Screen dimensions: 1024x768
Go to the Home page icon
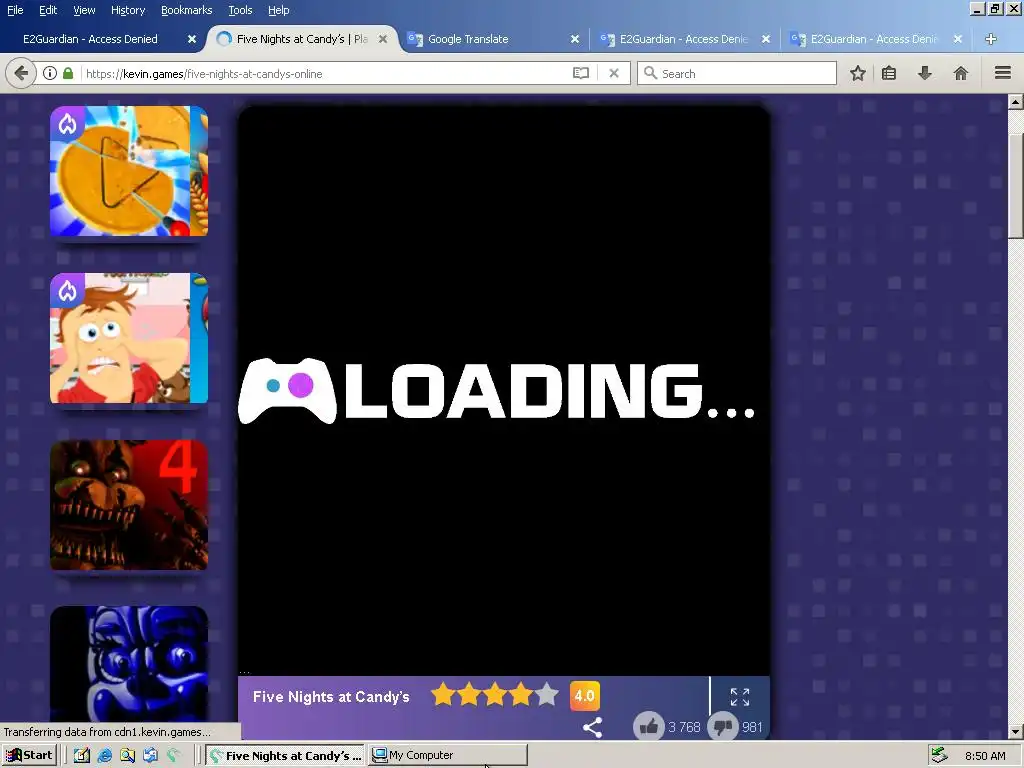point(961,73)
